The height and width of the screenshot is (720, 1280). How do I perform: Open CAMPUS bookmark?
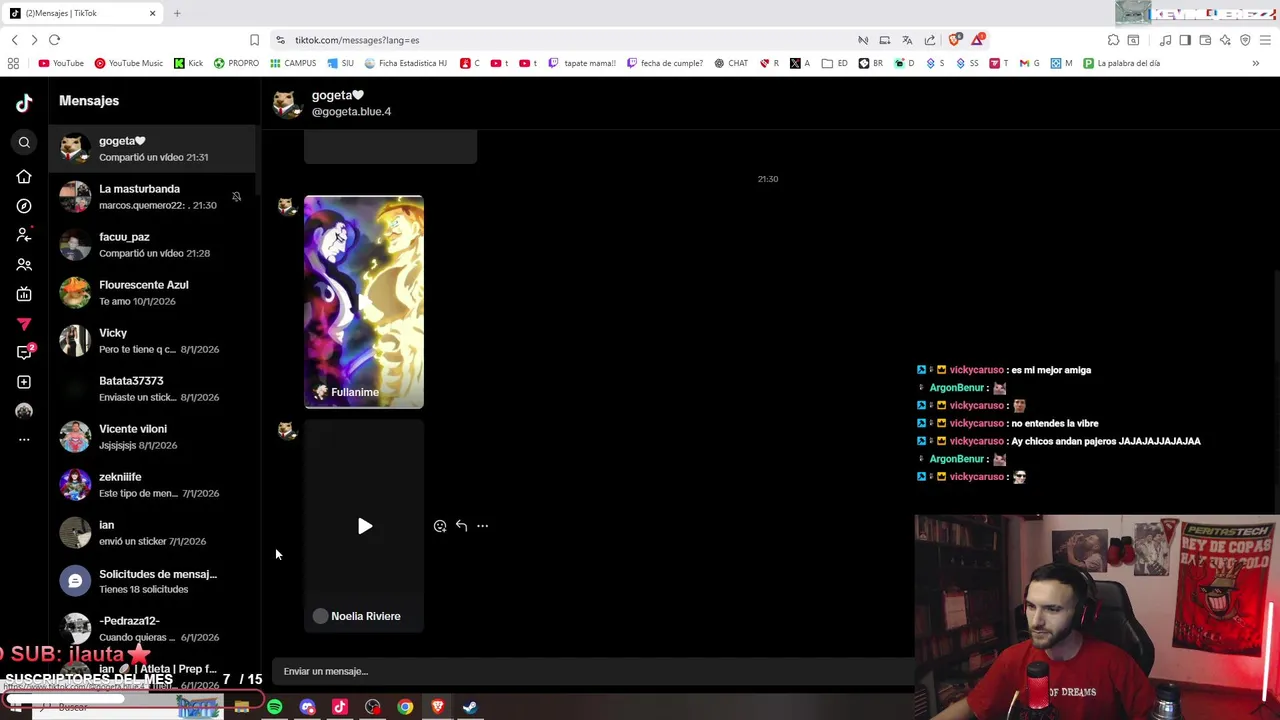[x=292, y=63]
